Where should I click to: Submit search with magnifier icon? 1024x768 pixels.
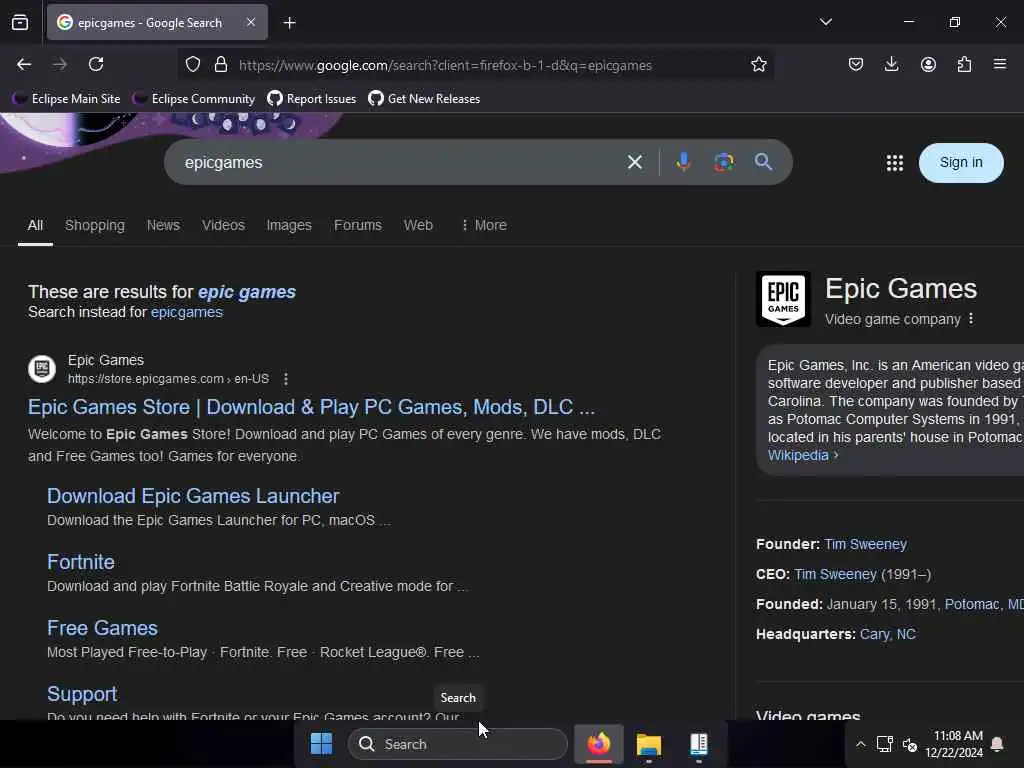[763, 162]
